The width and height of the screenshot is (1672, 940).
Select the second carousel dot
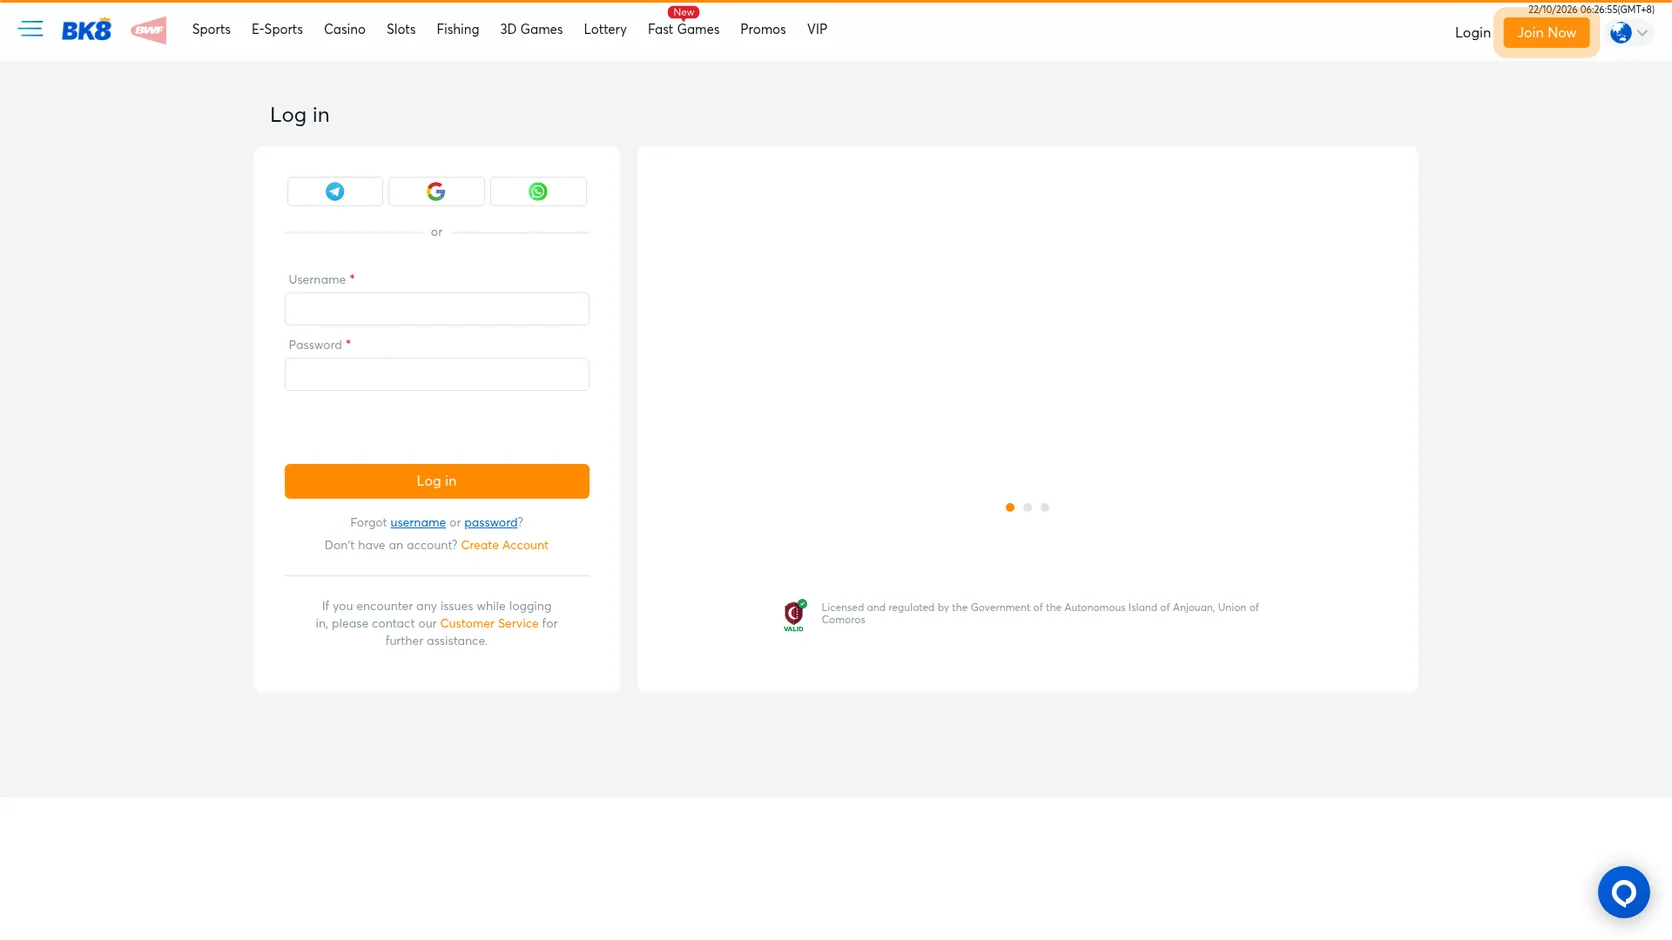[x=1027, y=507]
